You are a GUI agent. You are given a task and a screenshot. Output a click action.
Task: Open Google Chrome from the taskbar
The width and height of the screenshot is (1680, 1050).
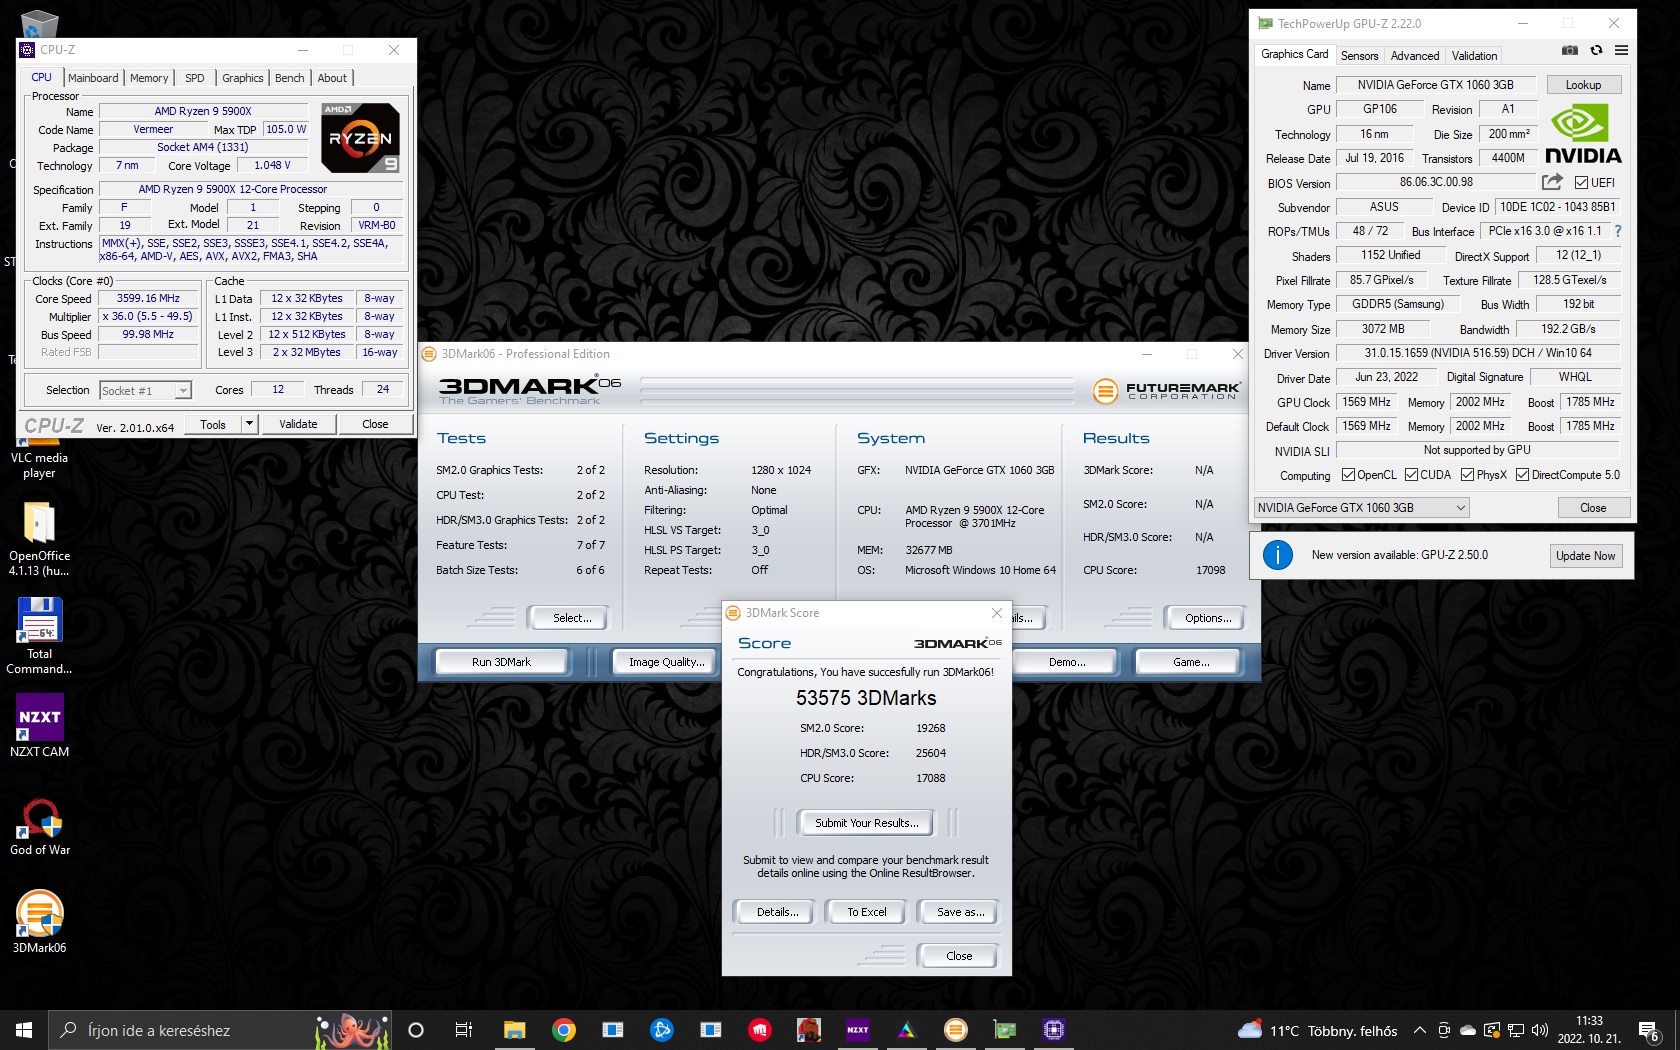(x=563, y=1030)
